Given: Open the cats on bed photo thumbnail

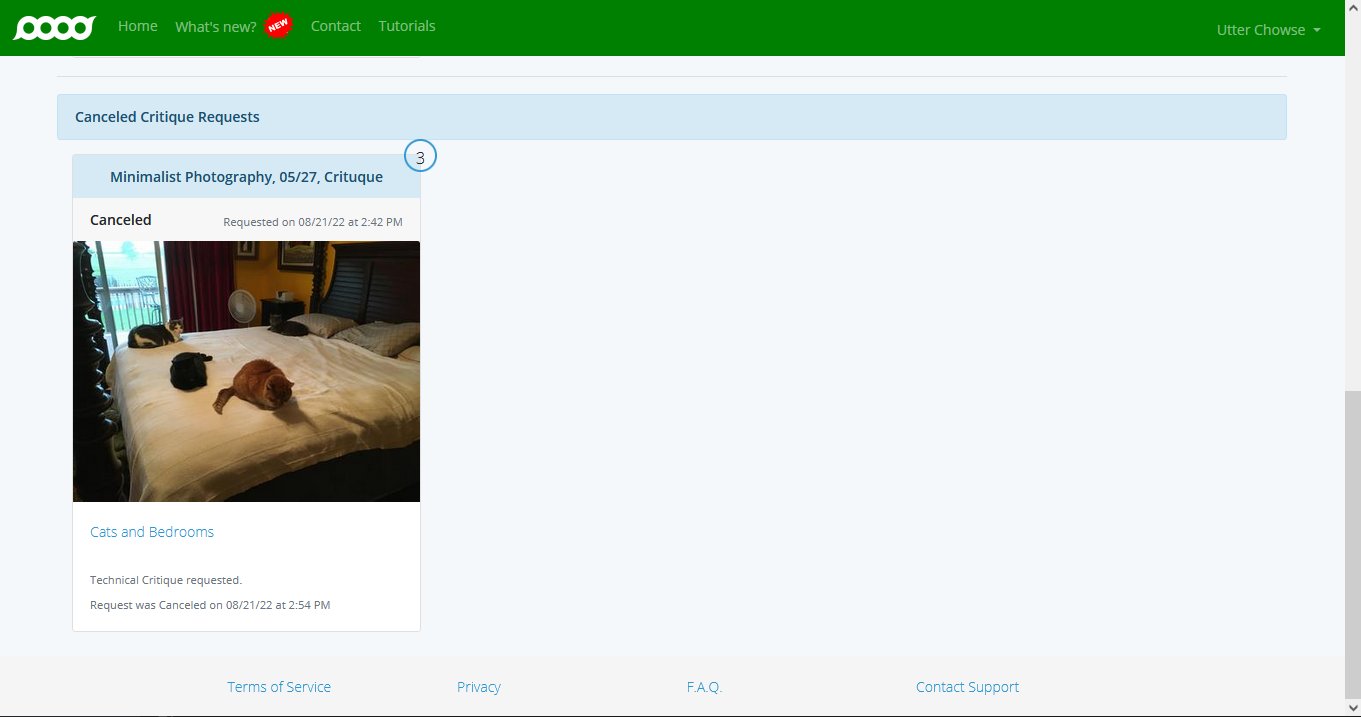Looking at the screenshot, I should click(x=246, y=371).
